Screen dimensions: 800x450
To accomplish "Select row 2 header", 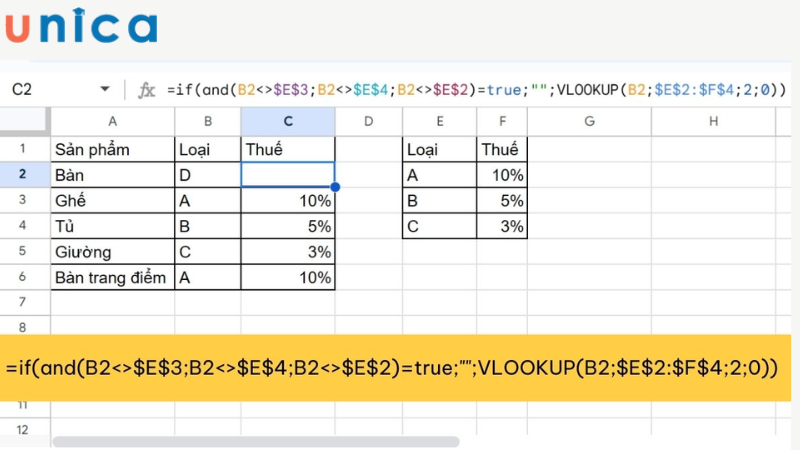I will [x=22, y=174].
